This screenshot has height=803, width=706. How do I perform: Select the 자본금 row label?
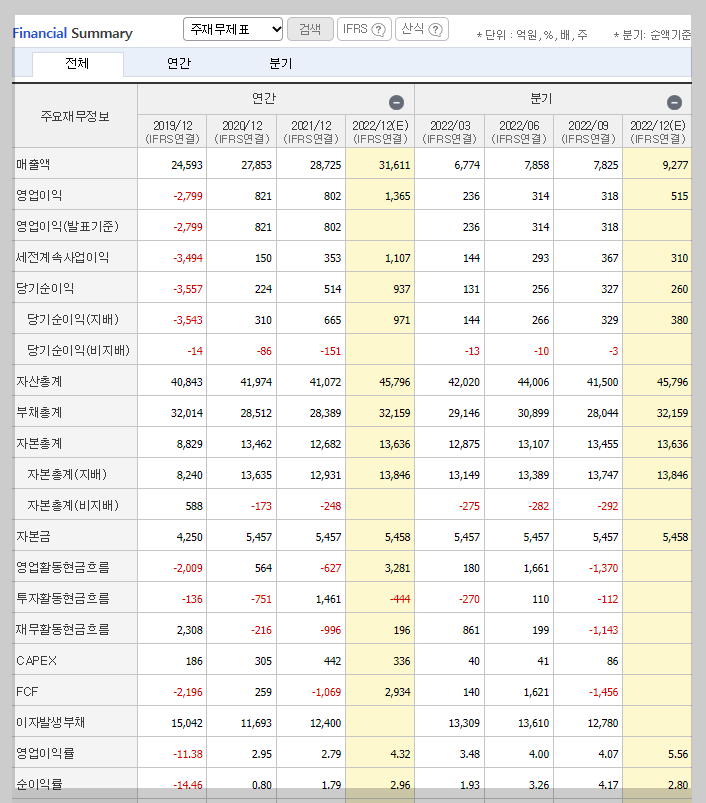pyautogui.click(x=33, y=536)
